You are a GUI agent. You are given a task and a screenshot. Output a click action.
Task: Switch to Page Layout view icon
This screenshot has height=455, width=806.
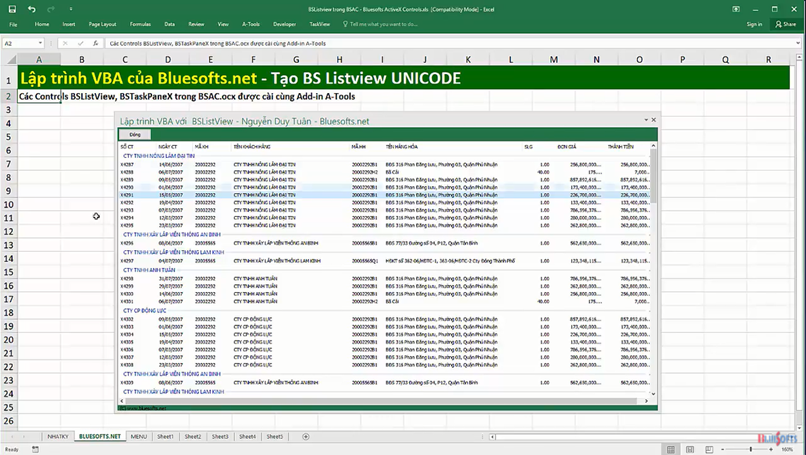click(x=690, y=449)
